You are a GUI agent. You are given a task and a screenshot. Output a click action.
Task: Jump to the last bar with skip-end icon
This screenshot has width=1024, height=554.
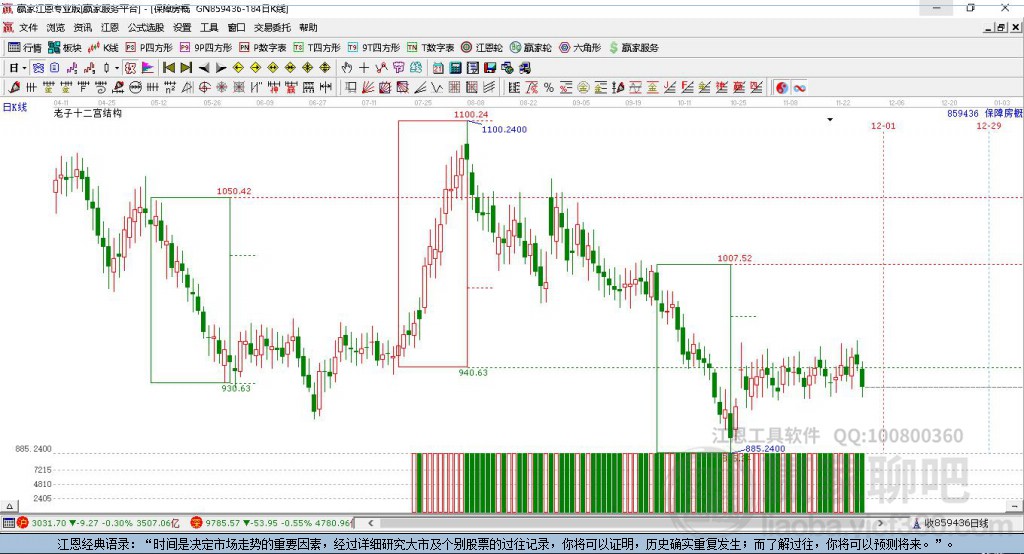pyautogui.click(x=186, y=68)
